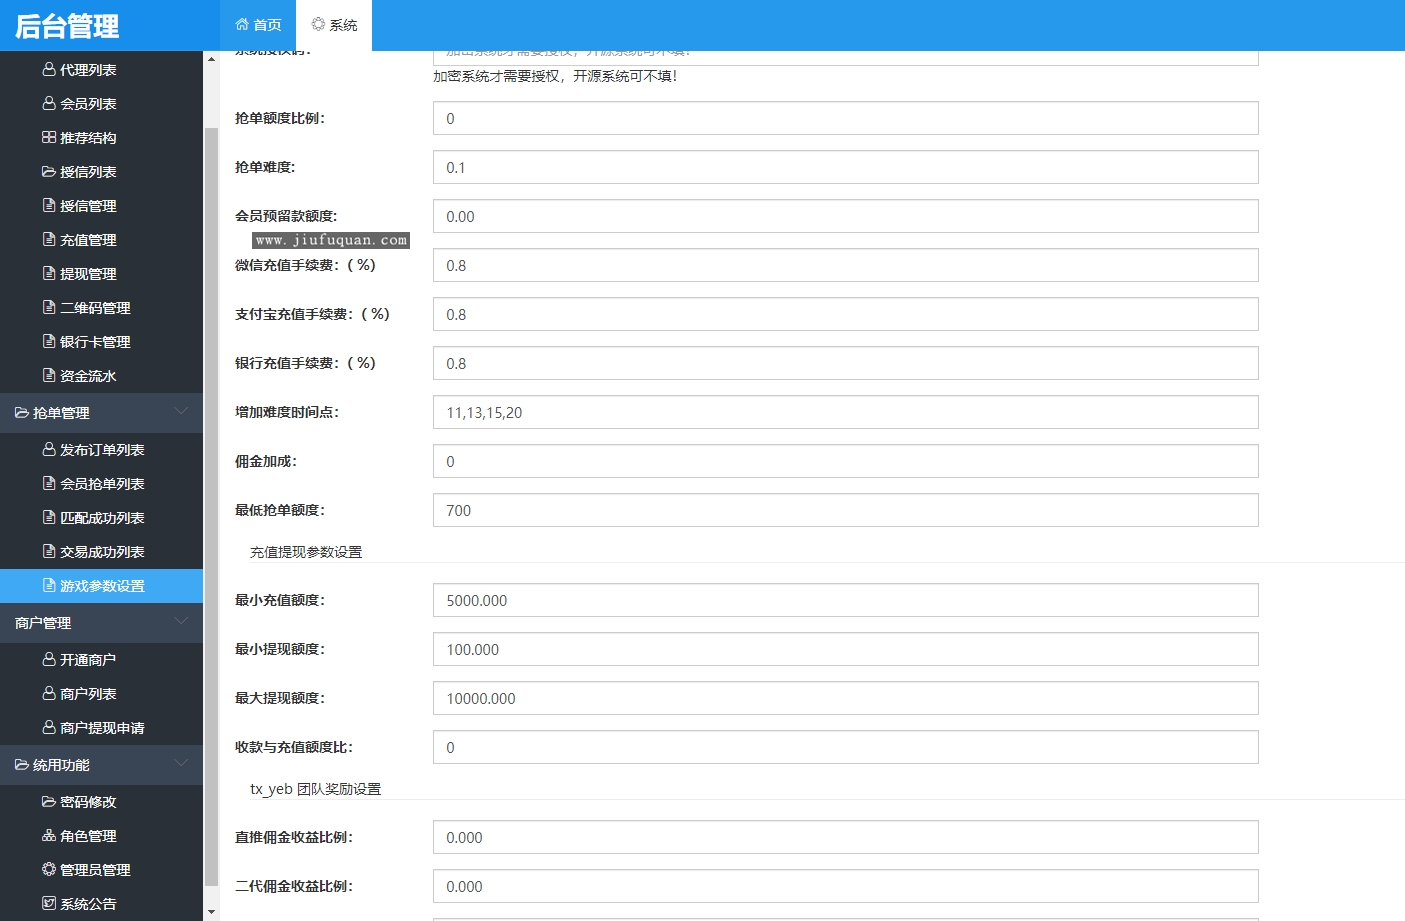Focus the 直推佣金收益比例 input field

[845, 837]
